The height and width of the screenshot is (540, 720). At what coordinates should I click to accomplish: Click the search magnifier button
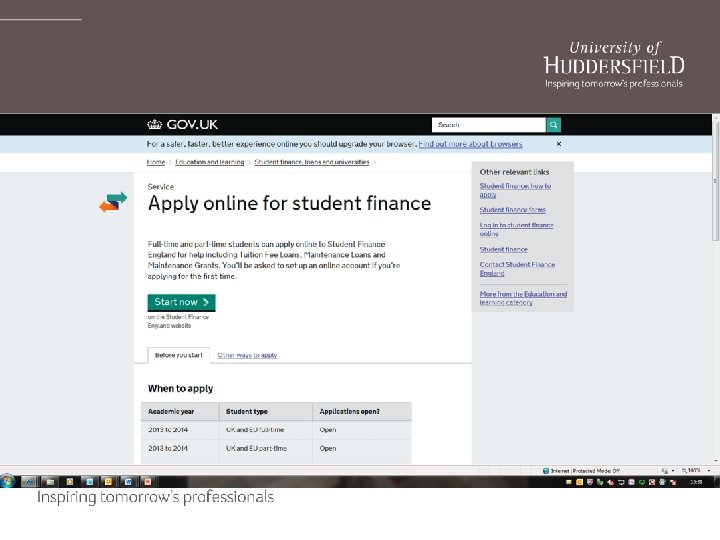click(x=553, y=125)
